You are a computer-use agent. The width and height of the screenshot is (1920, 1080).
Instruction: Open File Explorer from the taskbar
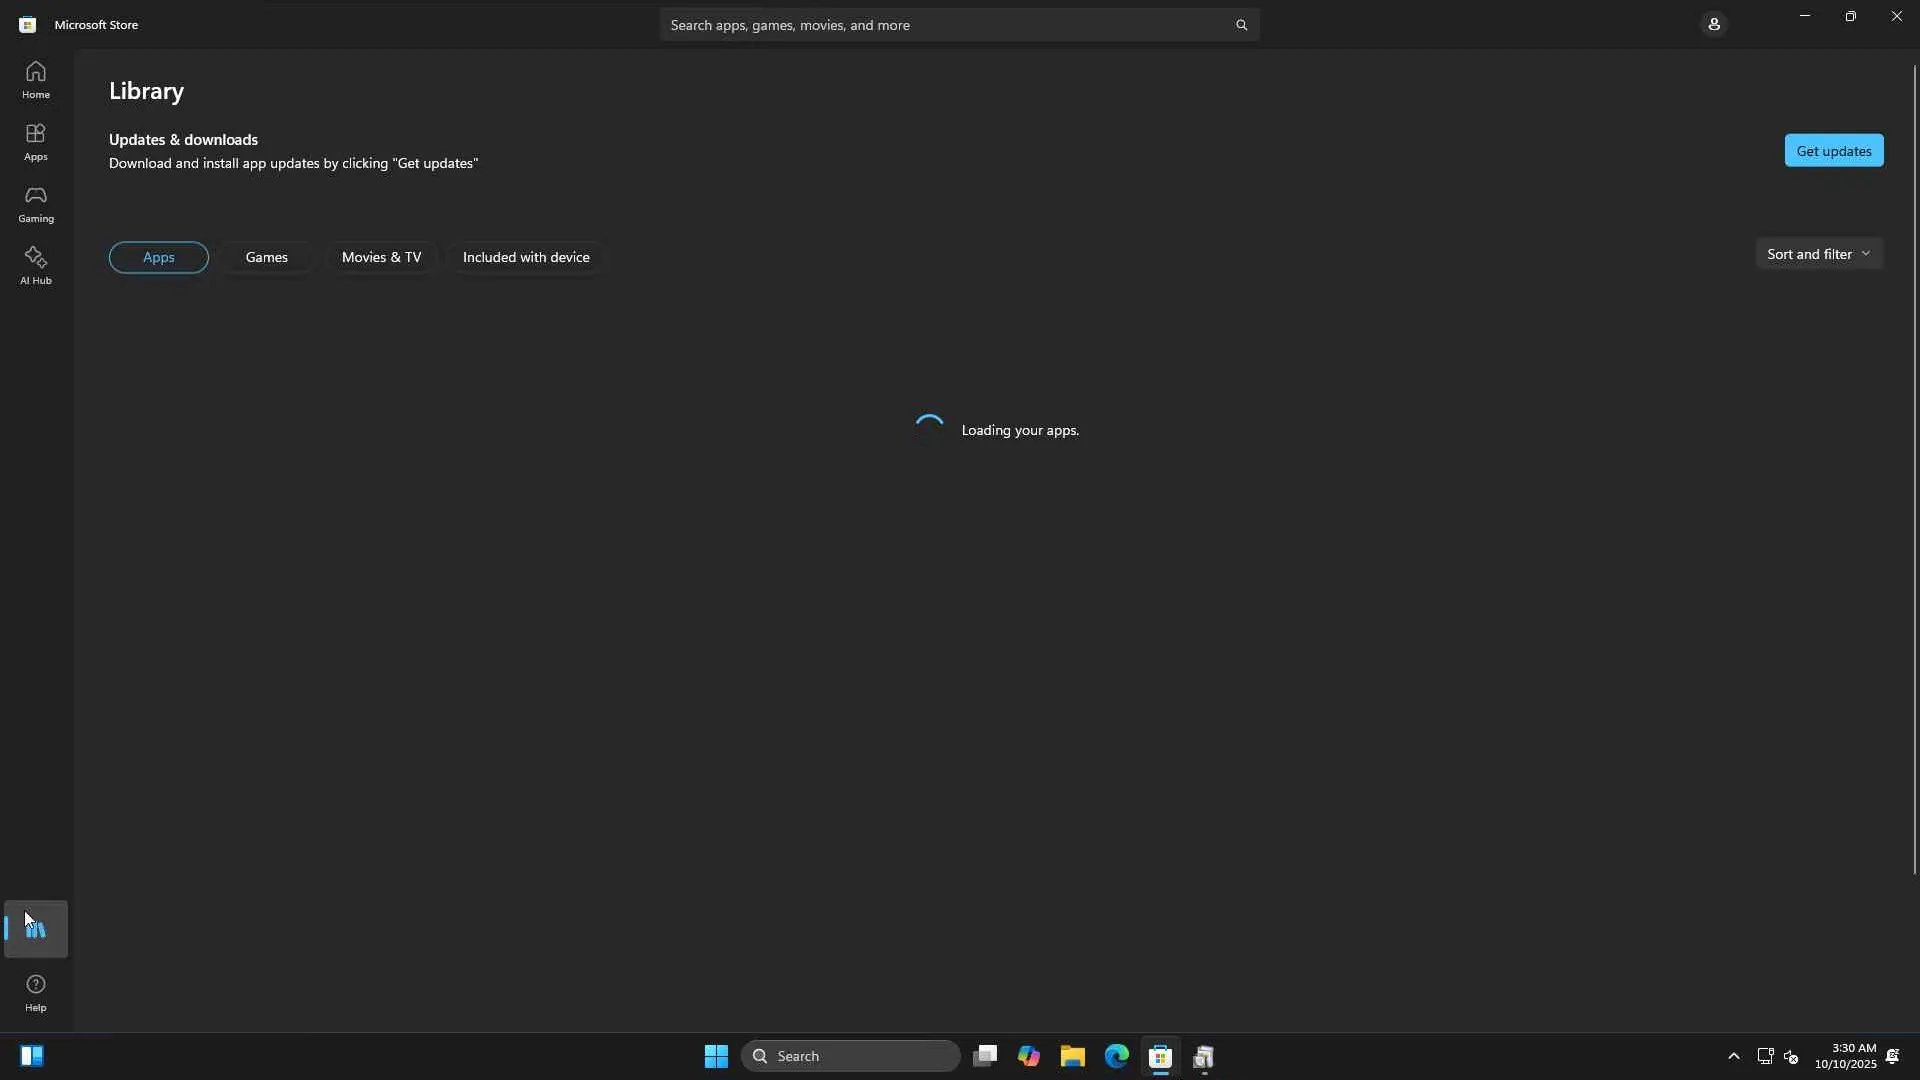tap(1073, 1056)
